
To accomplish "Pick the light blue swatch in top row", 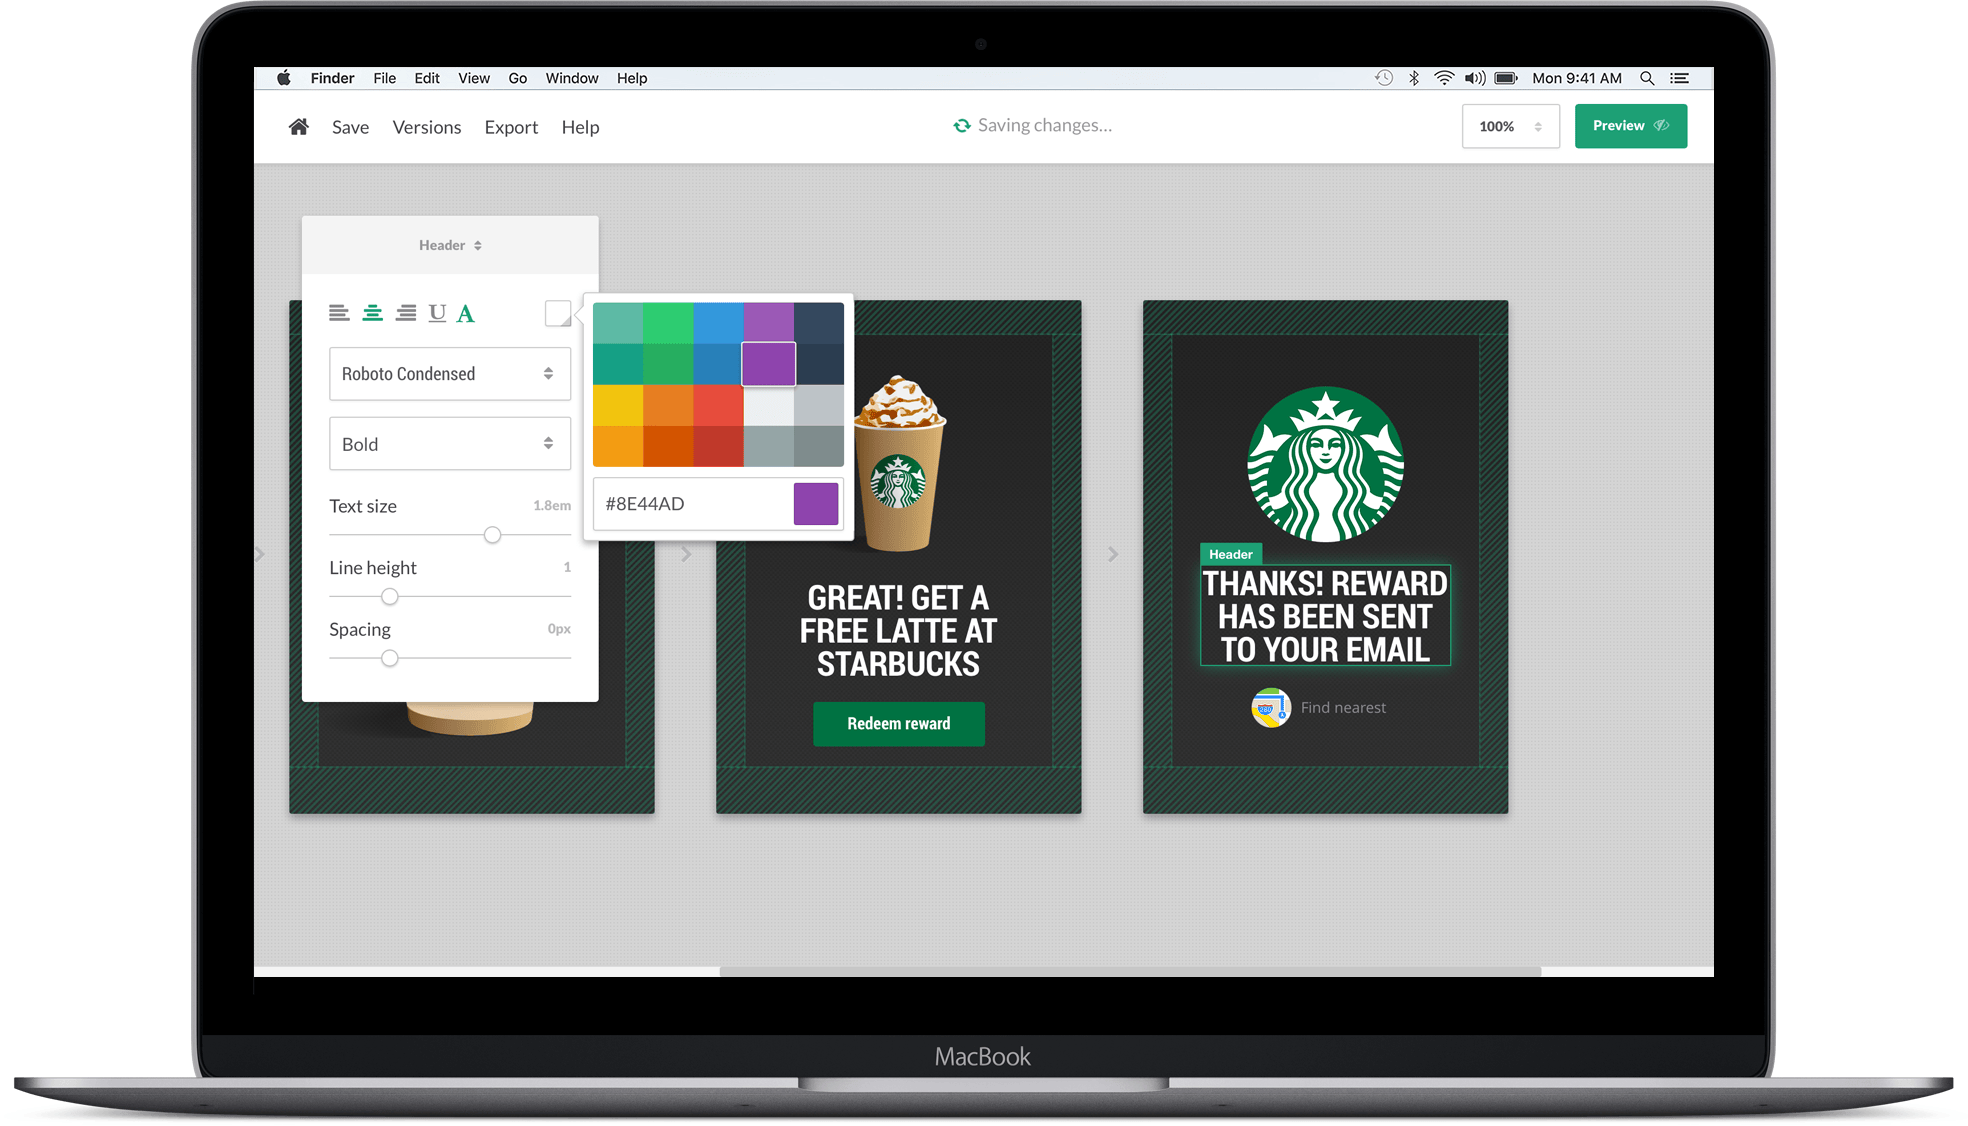I will click(x=718, y=323).
